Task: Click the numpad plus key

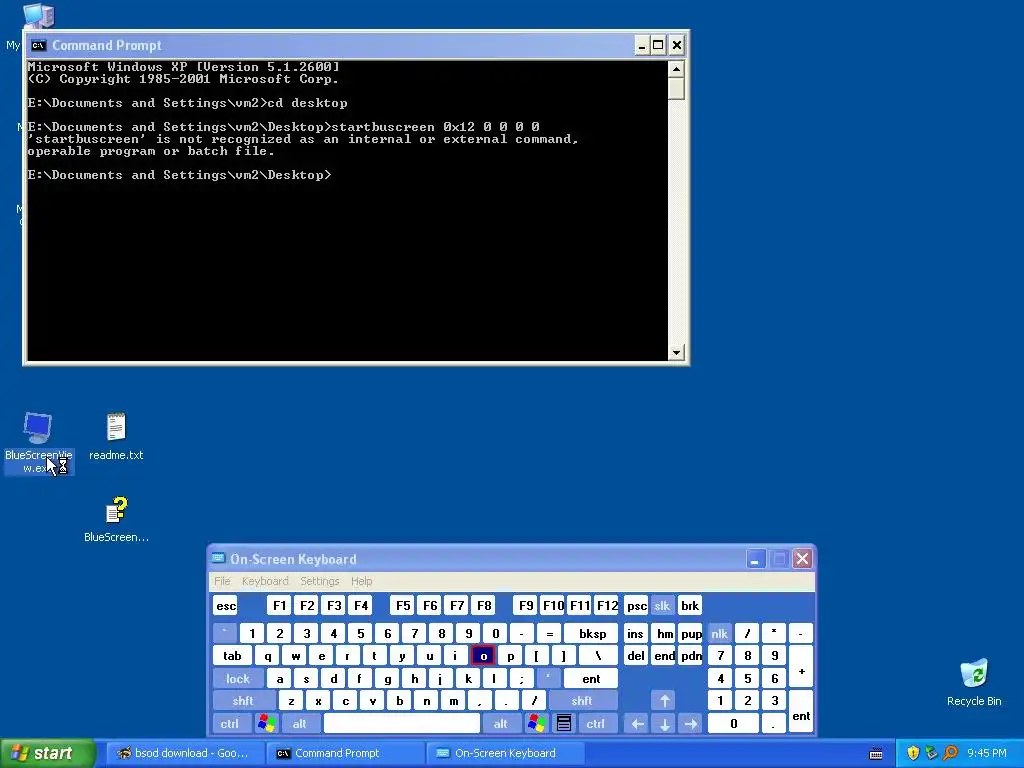Action: coord(801,667)
